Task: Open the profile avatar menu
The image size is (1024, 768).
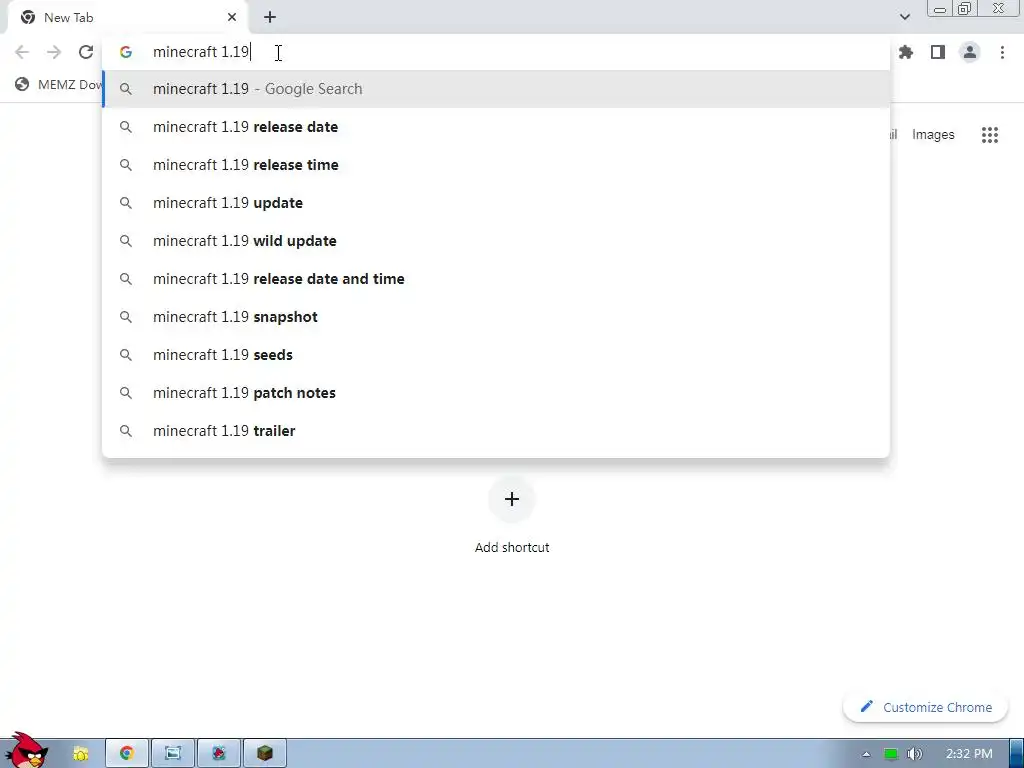Action: pos(970,52)
